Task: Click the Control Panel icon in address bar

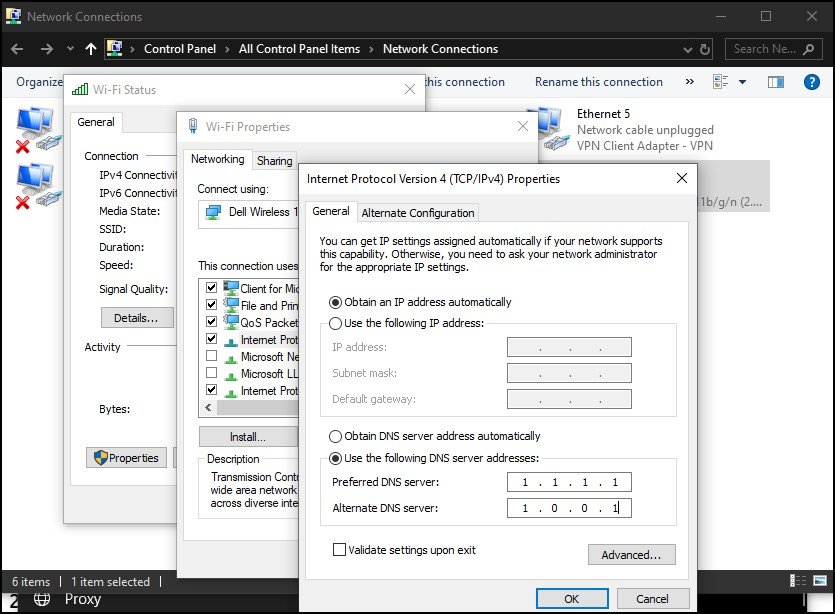Action: tap(114, 48)
